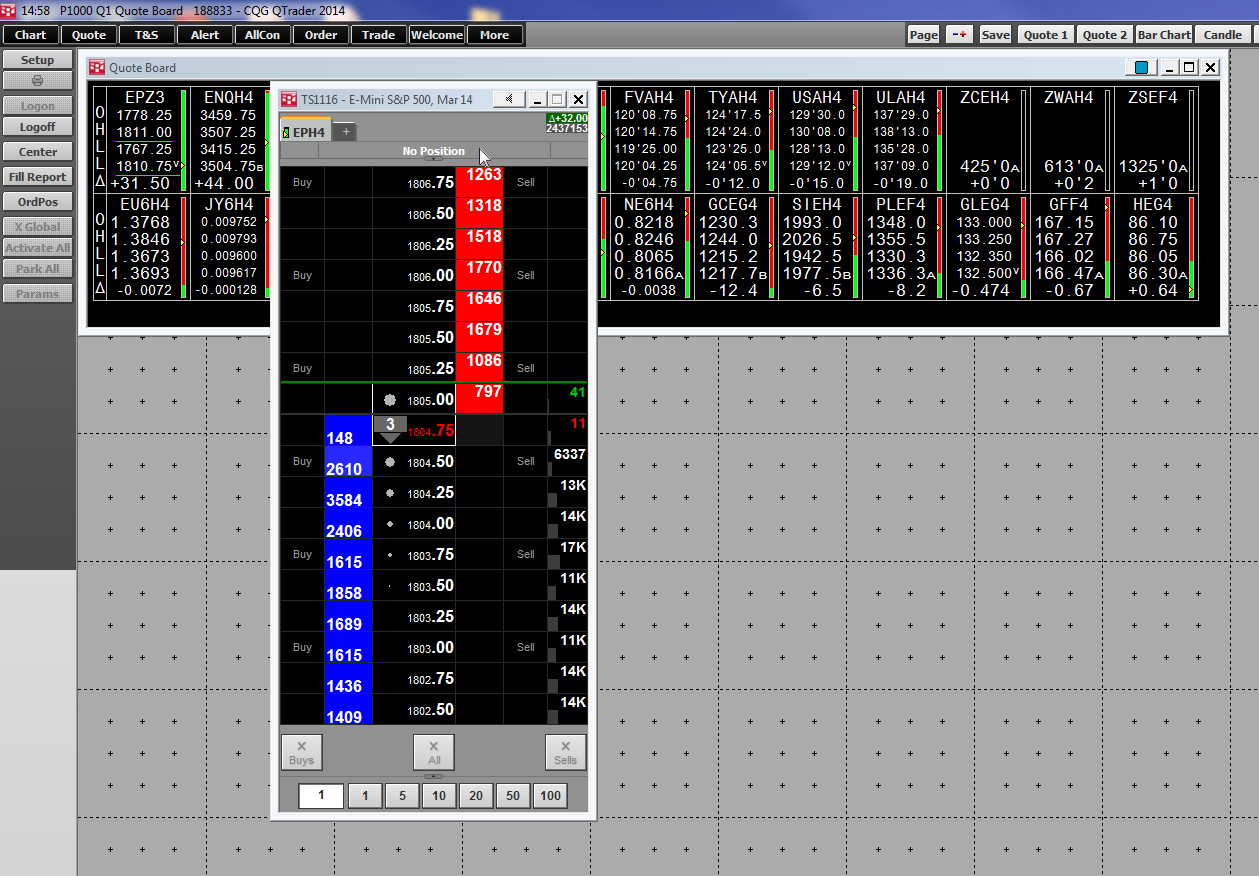This screenshot has width=1259, height=876.
Task: Click the Buy cell at price 1803.00
Action: [302, 648]
